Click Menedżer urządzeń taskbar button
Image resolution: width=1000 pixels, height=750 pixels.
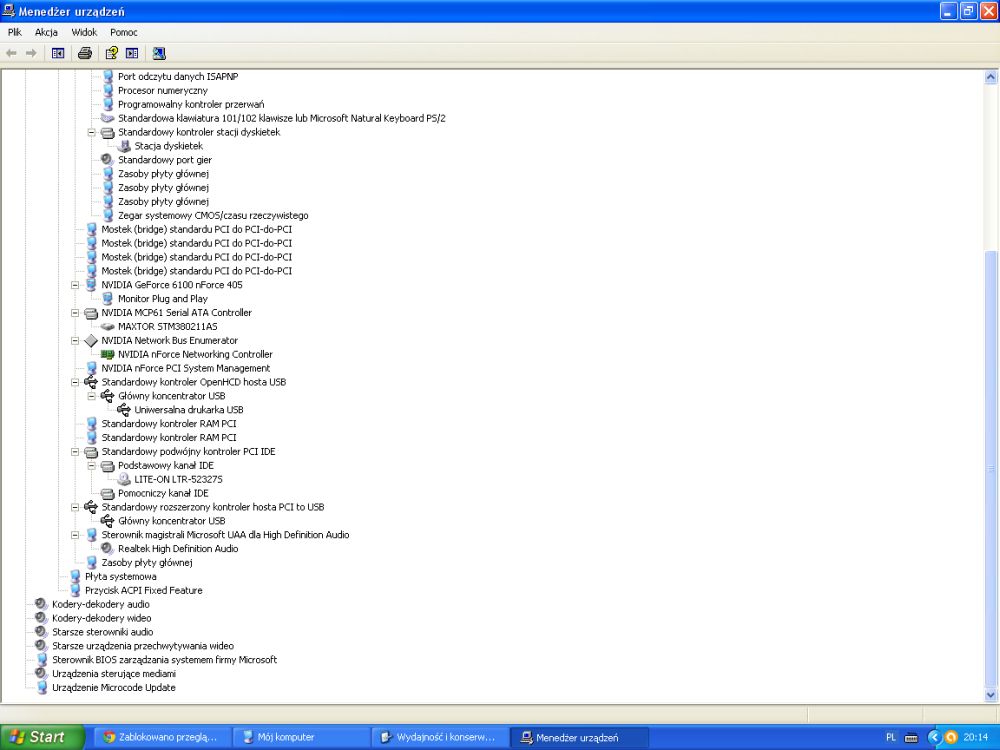pos(579,737)
